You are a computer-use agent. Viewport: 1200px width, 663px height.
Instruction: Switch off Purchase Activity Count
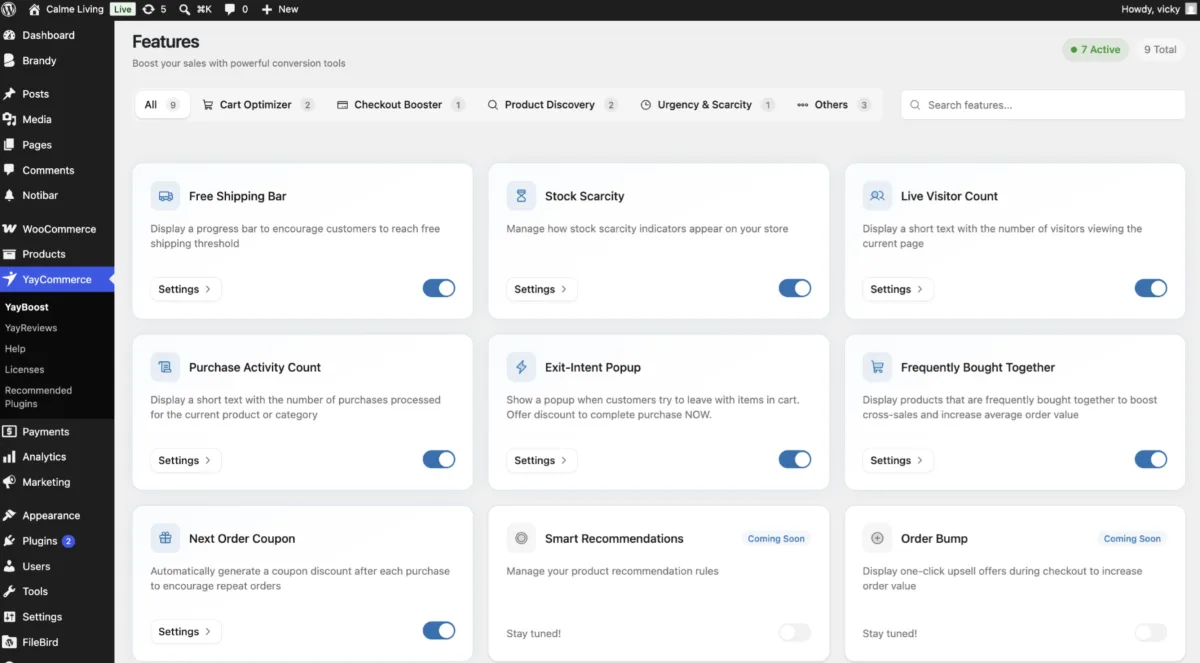(439, 459)
